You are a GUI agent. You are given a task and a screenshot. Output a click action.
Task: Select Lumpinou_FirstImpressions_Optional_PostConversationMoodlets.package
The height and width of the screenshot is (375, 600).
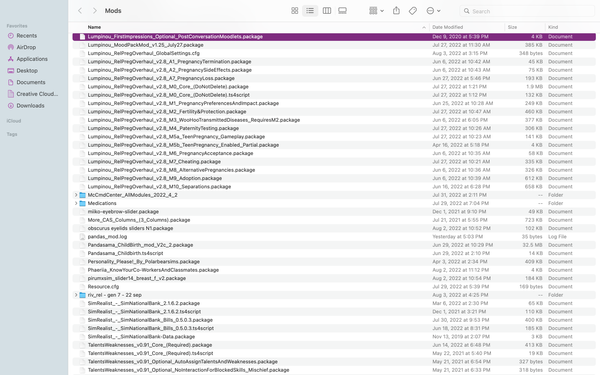(x=334, y=37)
